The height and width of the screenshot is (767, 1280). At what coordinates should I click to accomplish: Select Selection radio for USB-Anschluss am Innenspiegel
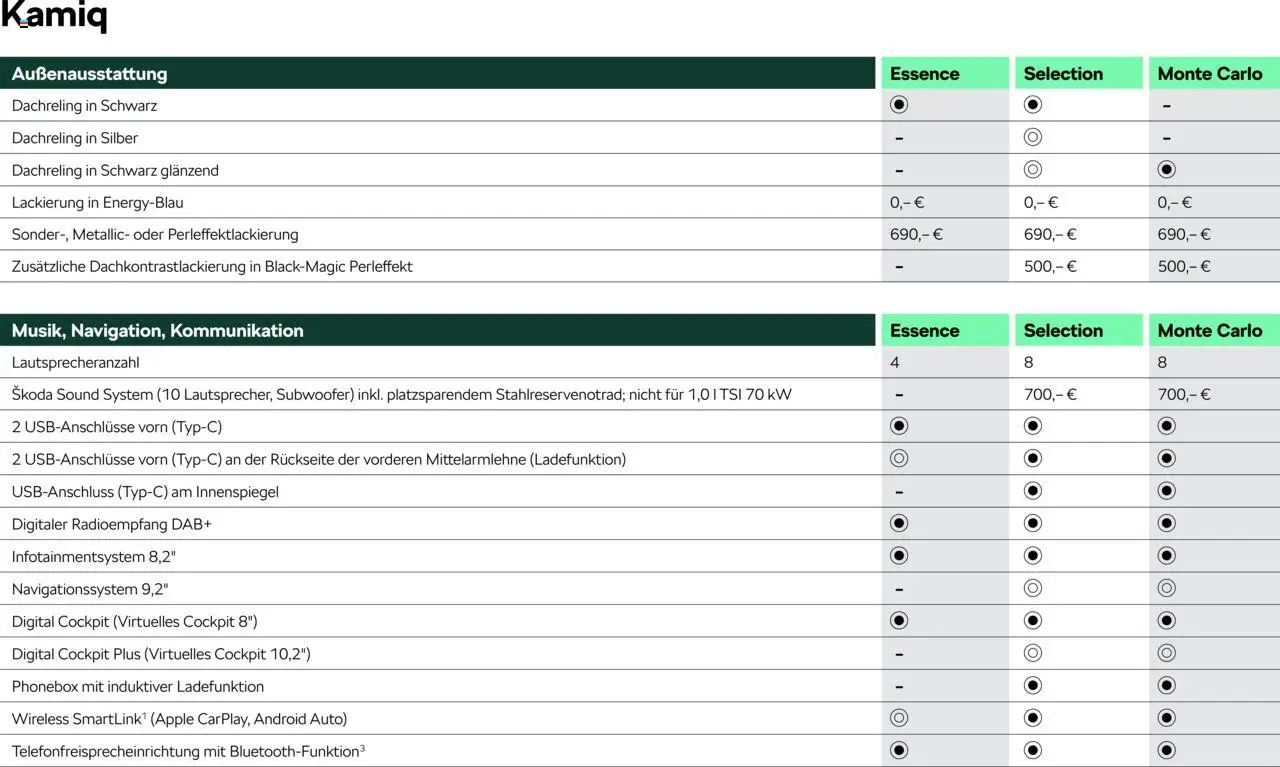[1033, 491]
